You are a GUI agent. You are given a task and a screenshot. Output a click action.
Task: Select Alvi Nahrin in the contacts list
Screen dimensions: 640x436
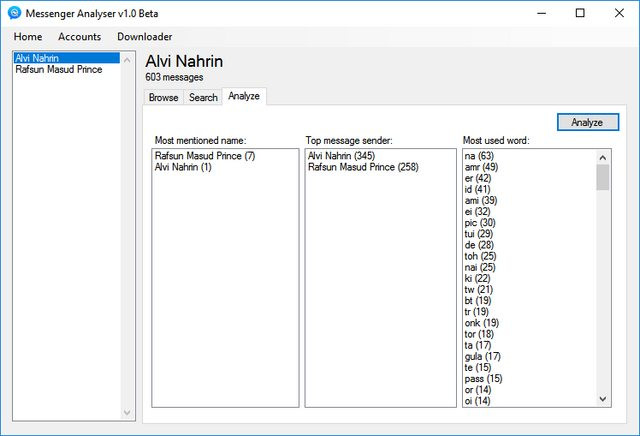point(67,58)
